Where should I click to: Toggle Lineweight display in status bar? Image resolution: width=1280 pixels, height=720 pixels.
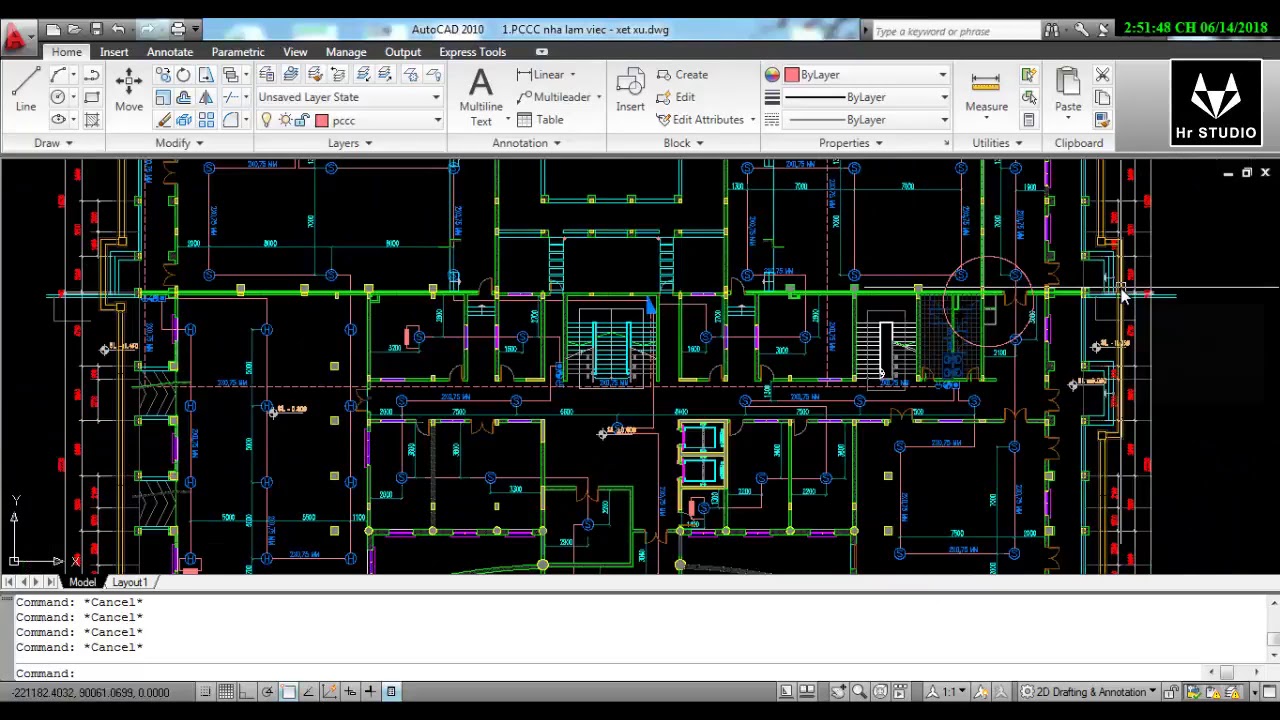click(x=370, y=691)
